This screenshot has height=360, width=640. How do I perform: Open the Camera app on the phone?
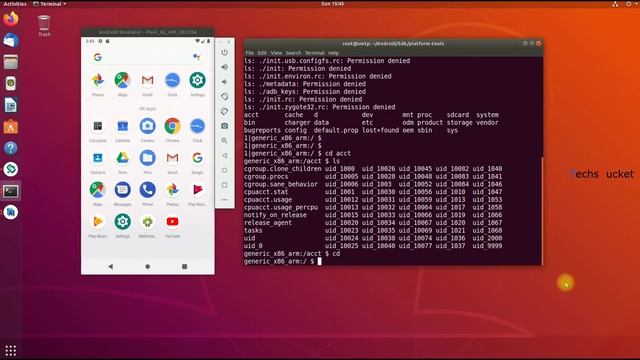click(147, 126)
